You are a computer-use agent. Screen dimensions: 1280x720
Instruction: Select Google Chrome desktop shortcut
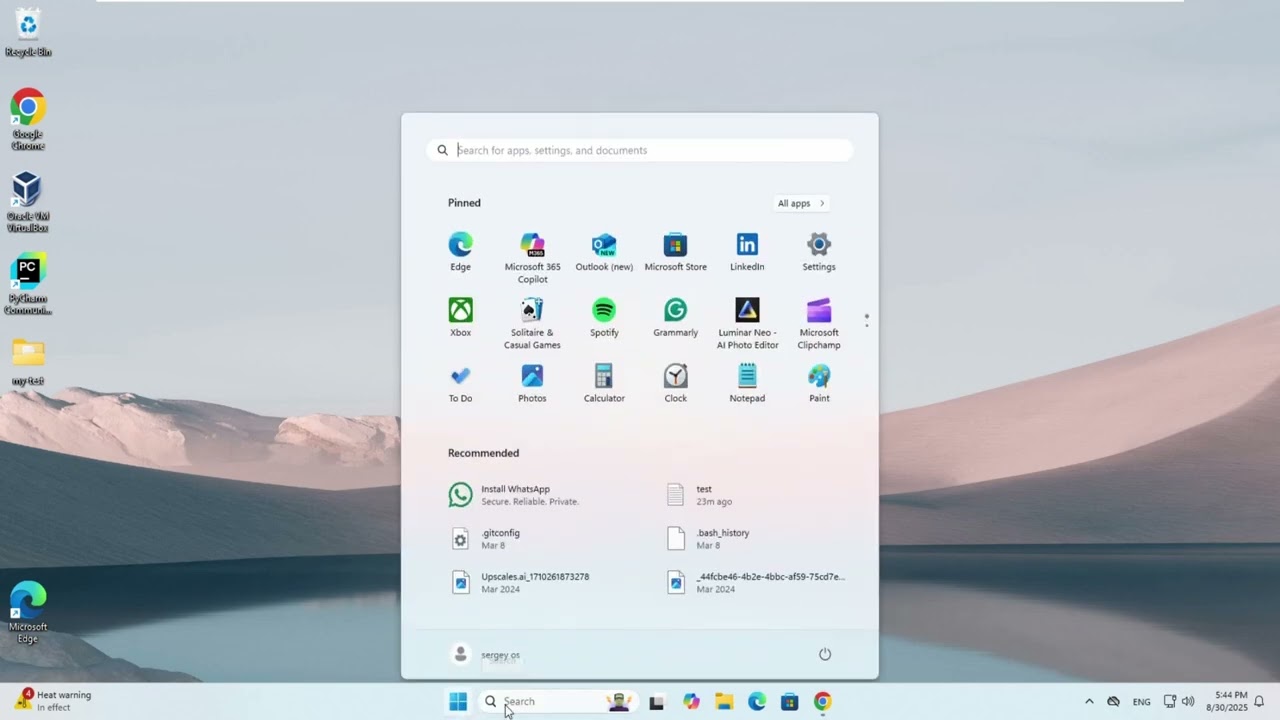point(28,120)
